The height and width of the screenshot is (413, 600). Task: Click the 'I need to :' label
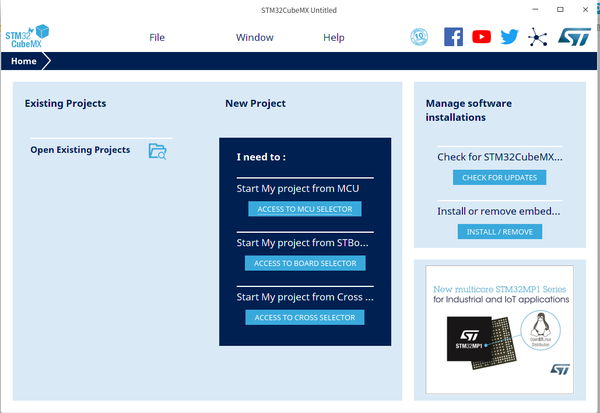pos(261,157)
